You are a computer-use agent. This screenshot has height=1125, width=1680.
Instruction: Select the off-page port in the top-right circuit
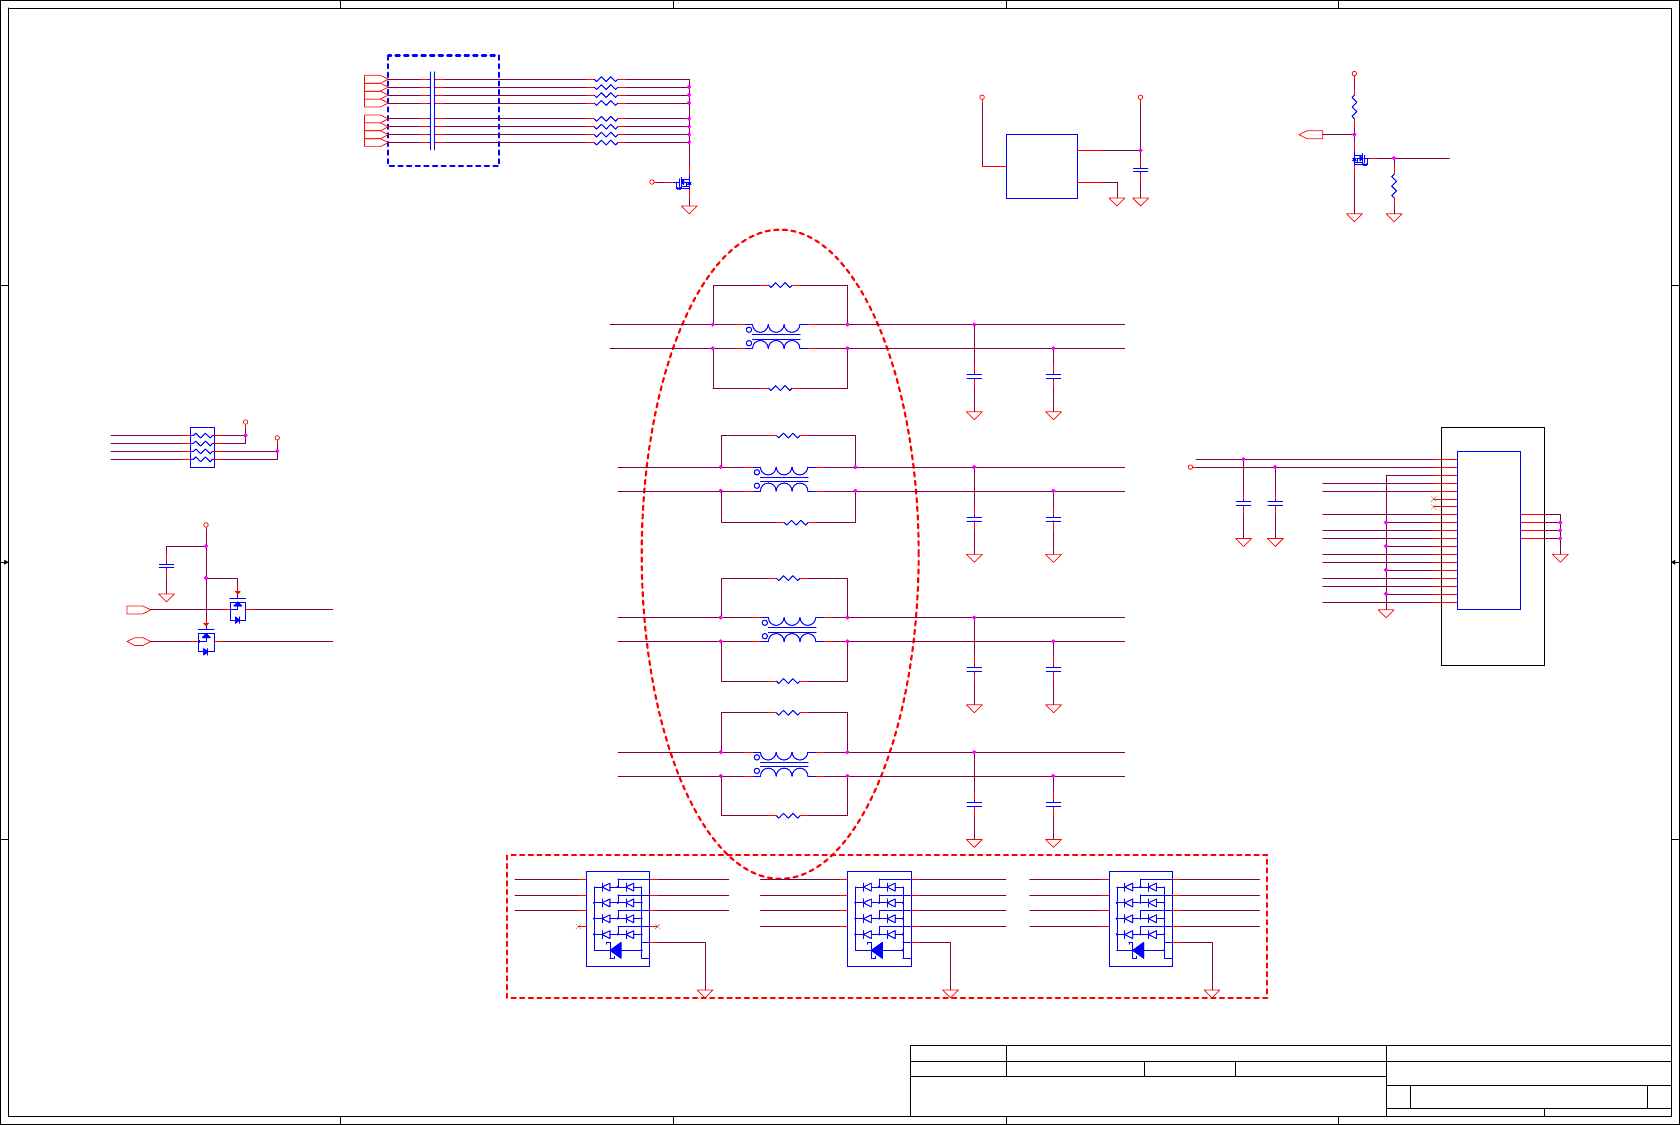pyautogui.click(x=1311, y=134)
